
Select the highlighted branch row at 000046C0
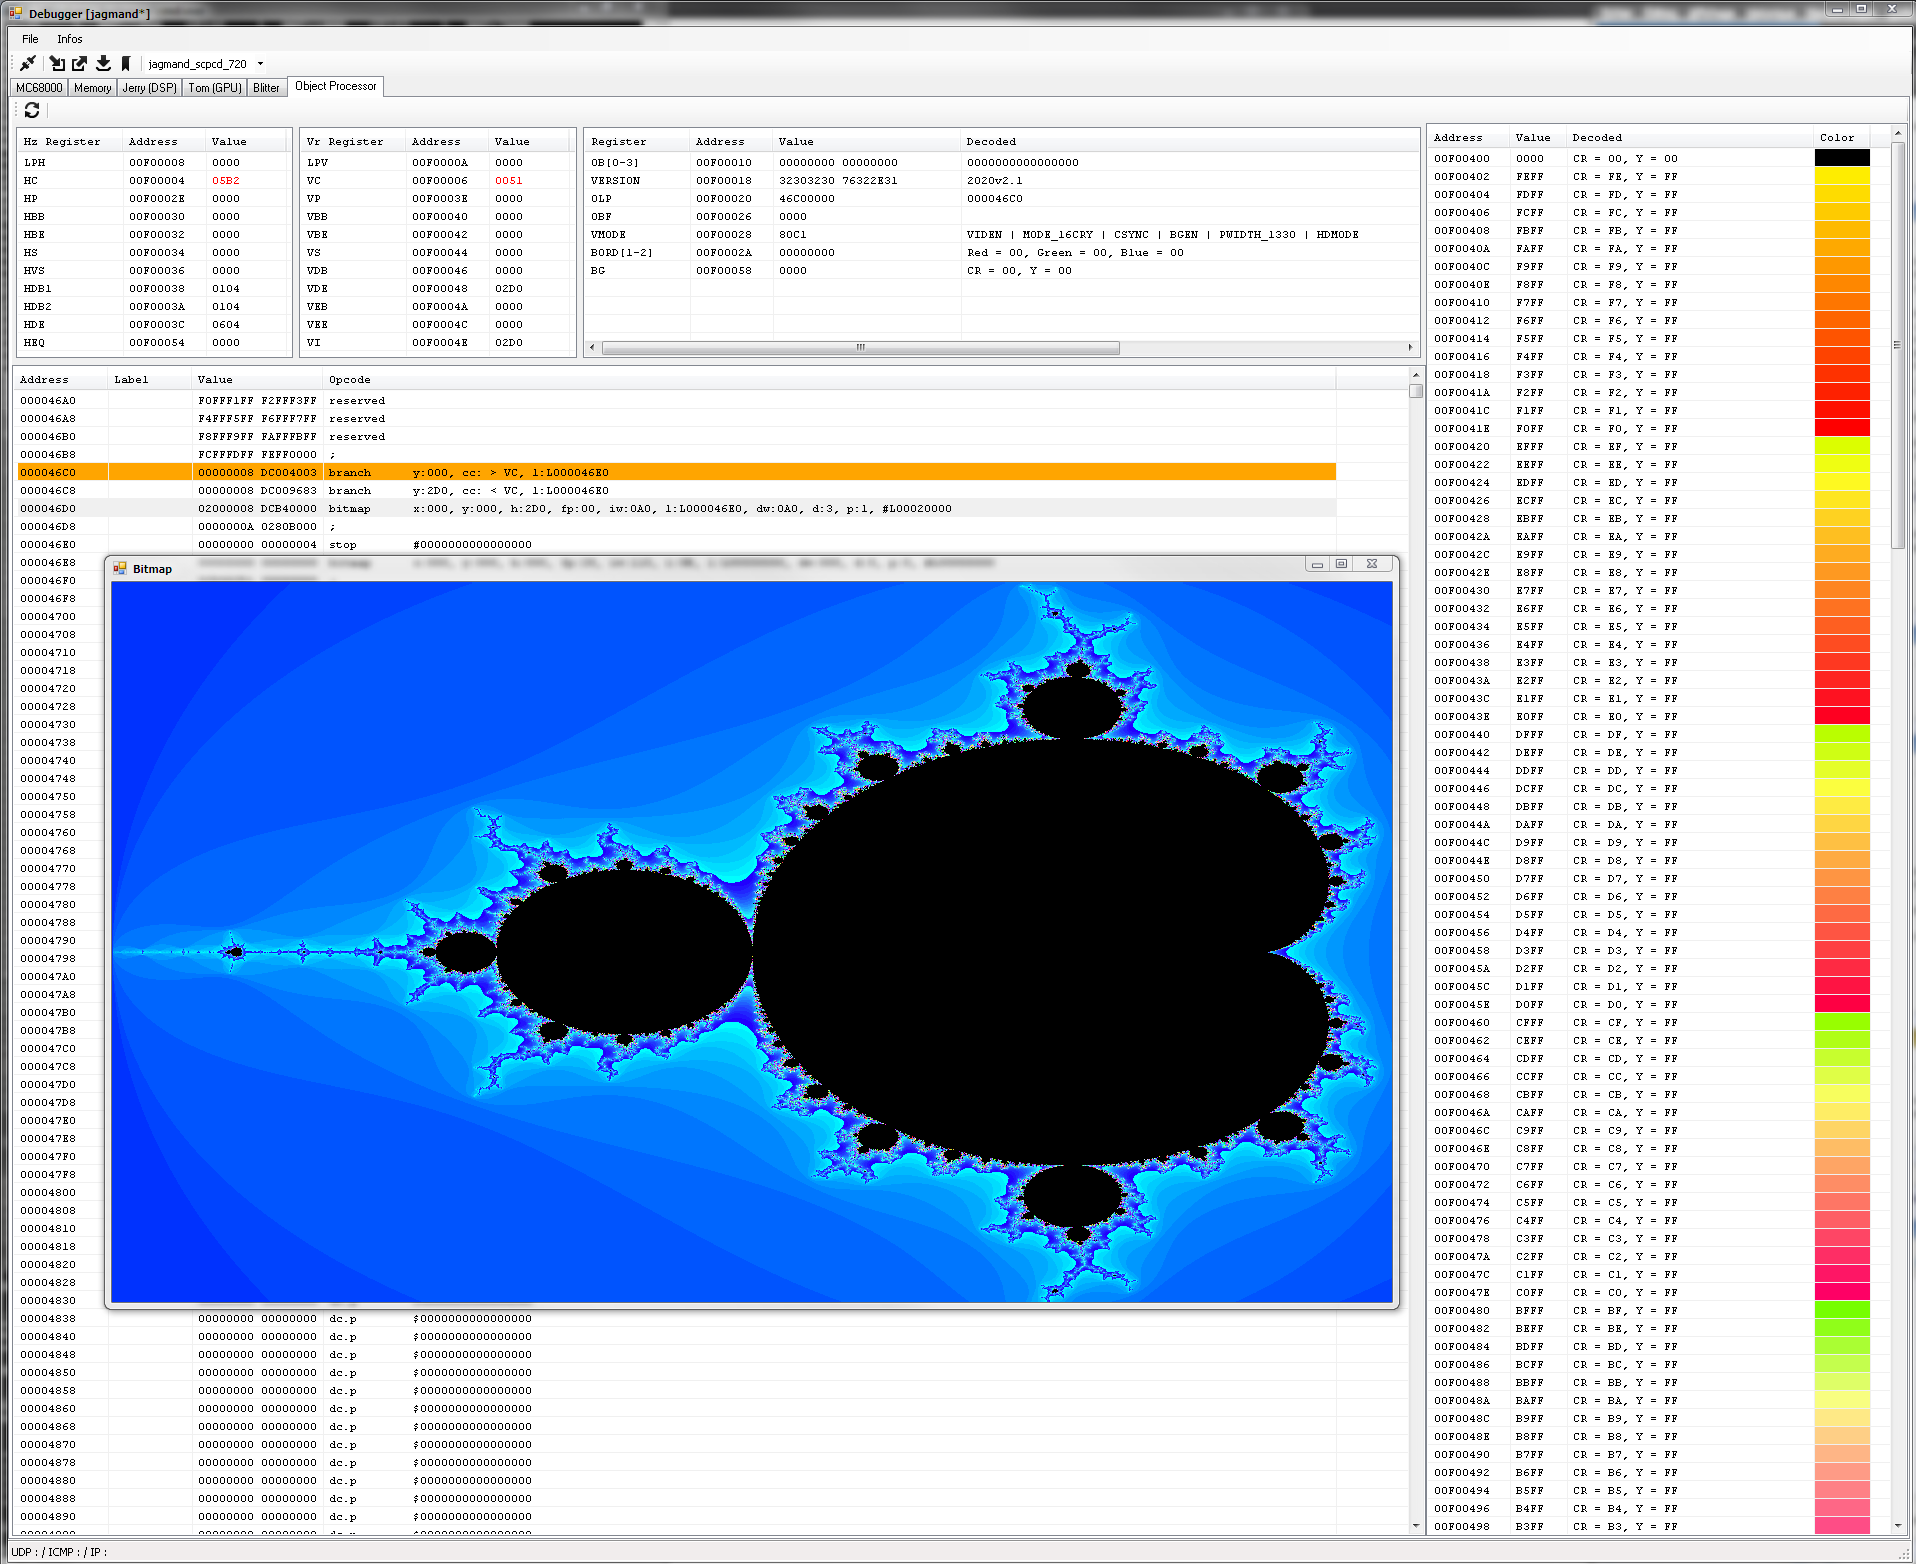[676, 472]
